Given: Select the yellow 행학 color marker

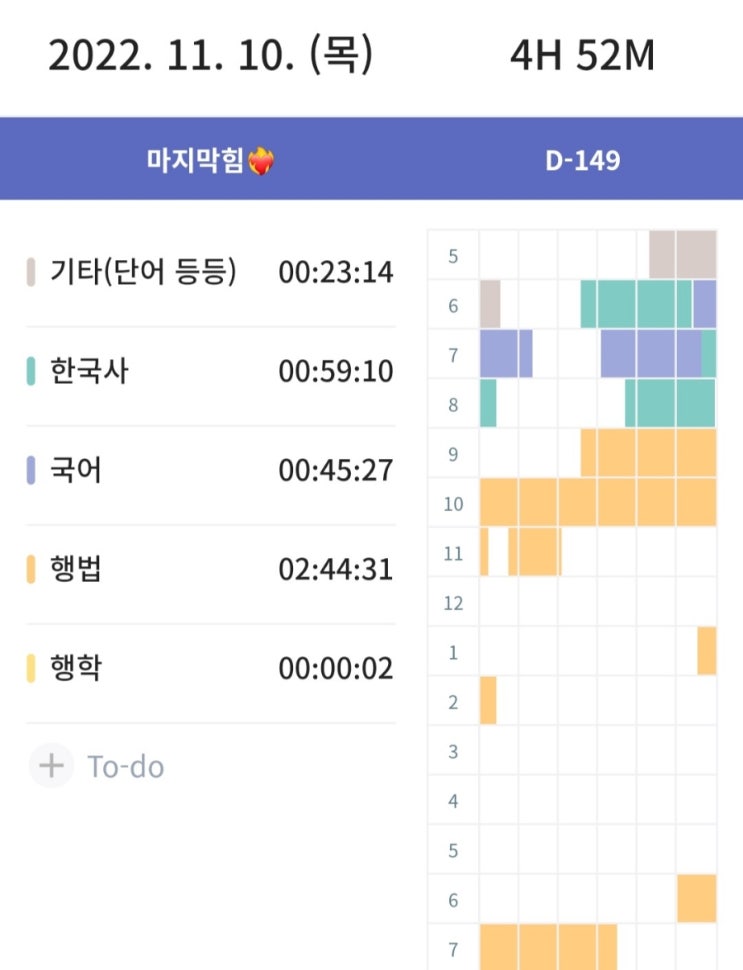Looking at the screenshot, I should tap(31, 668).
